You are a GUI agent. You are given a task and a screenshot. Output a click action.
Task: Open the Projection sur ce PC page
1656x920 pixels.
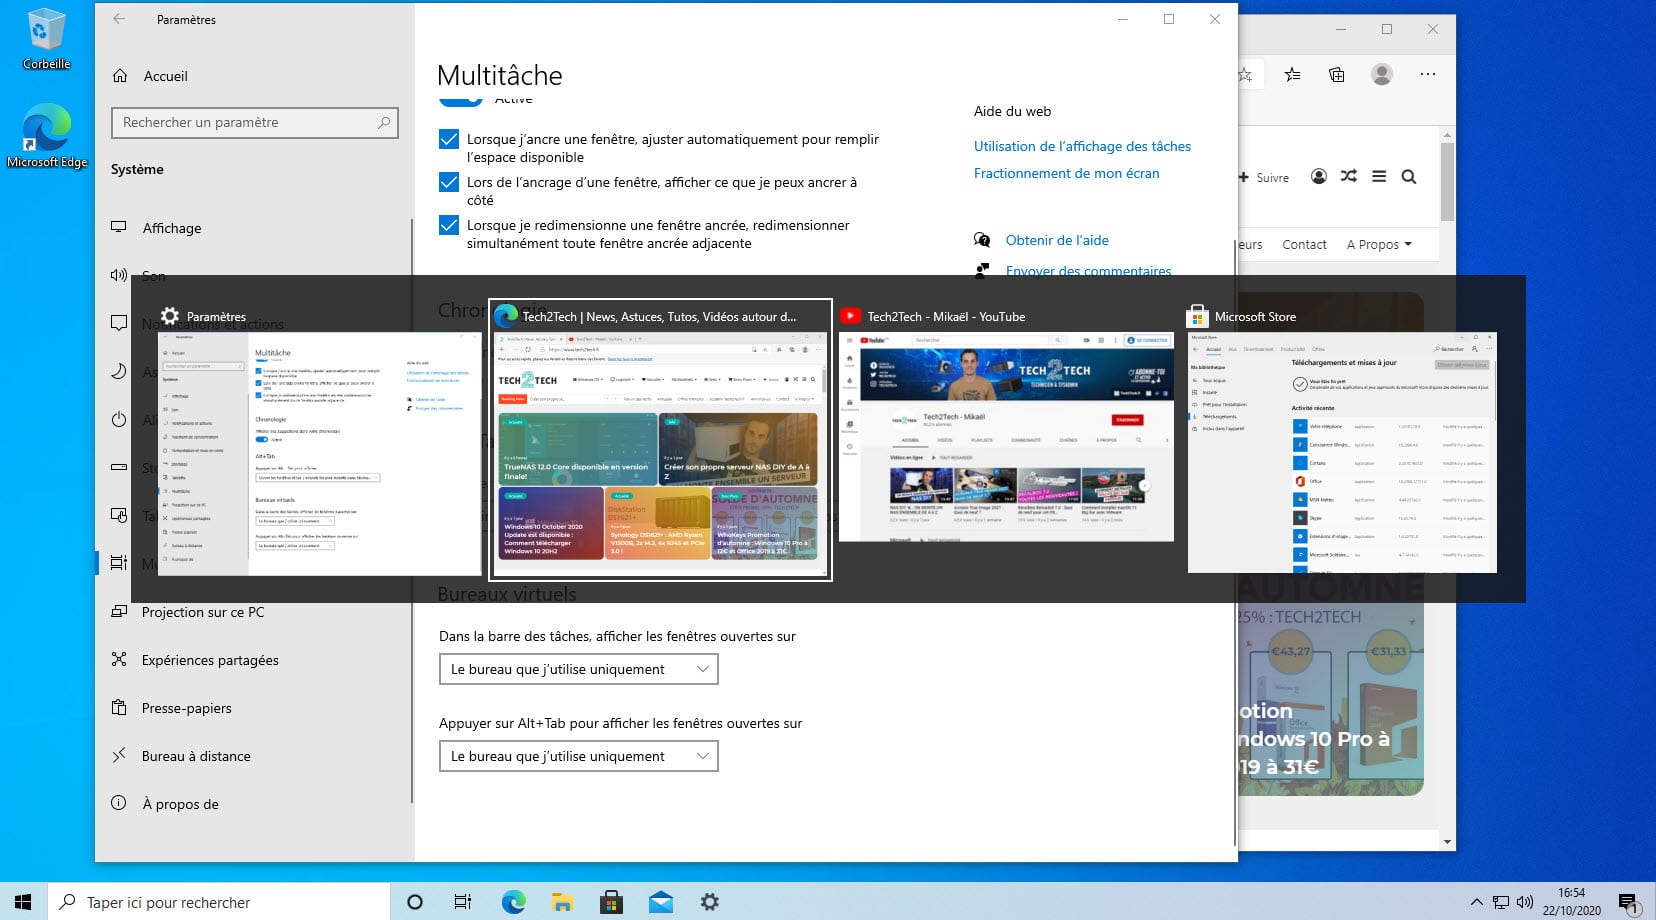tap(203, 612)
